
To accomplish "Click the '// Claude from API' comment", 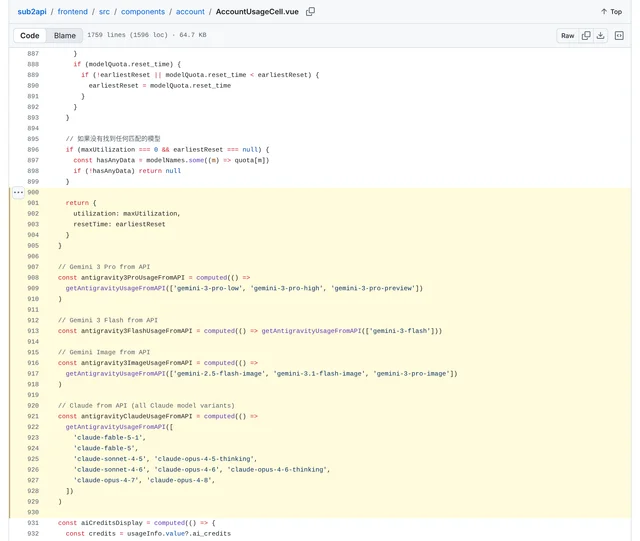I will (146, 405).
